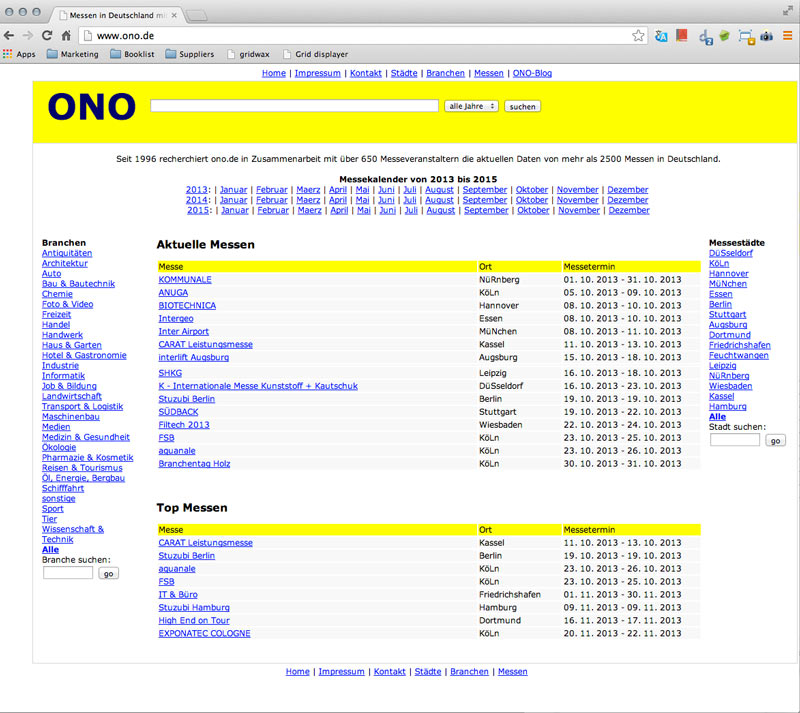800x713 pixels.
Task: Open the Inter Airport fair link
Action: pyautogui.click(x=183, y=331)
